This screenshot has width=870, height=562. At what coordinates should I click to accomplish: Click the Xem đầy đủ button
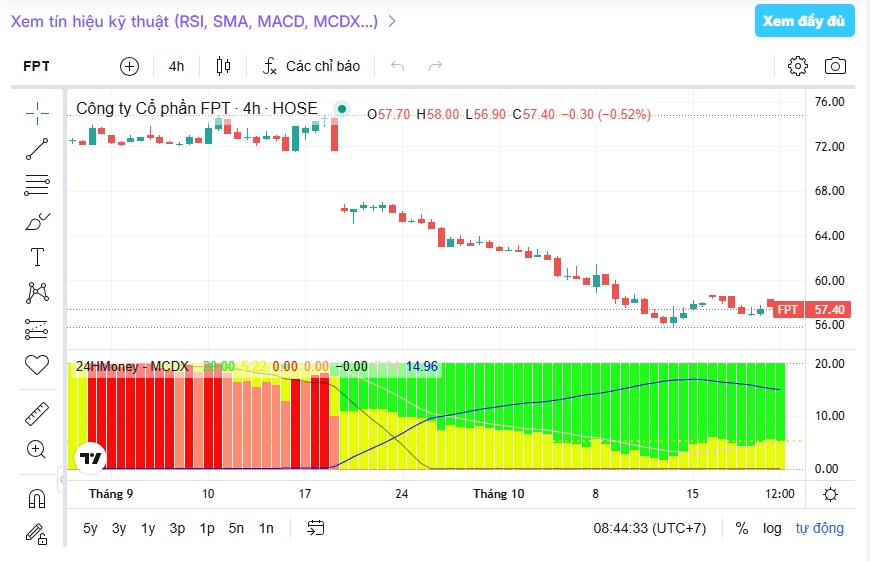click(x=805, y=21)
